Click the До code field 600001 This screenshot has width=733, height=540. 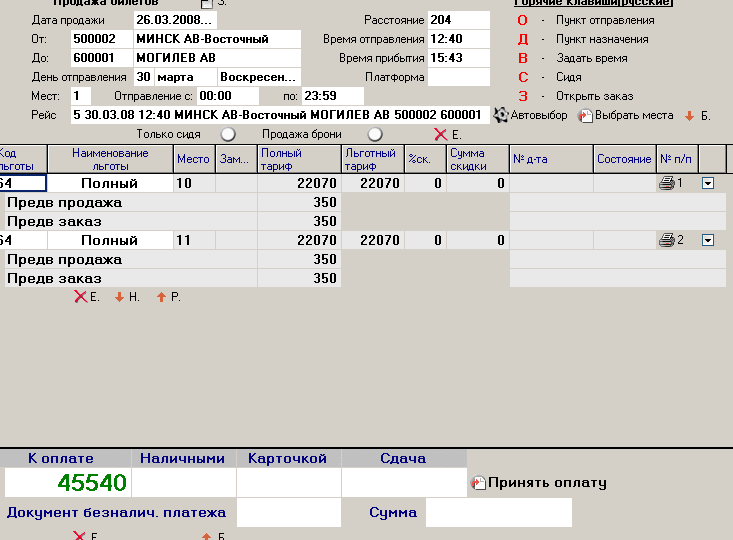(102, 58)
